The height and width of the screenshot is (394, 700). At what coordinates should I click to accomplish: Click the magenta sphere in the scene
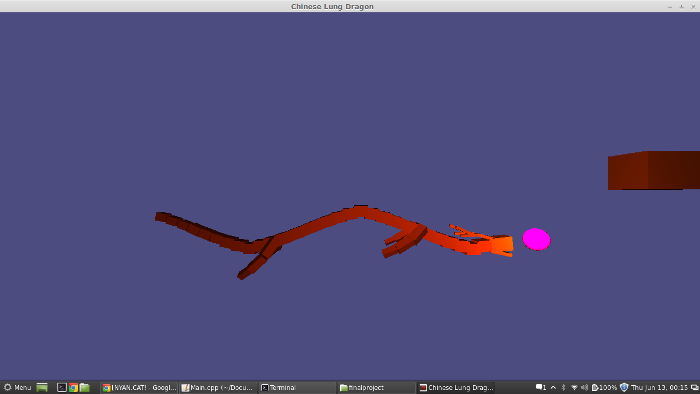click(537, 239)
